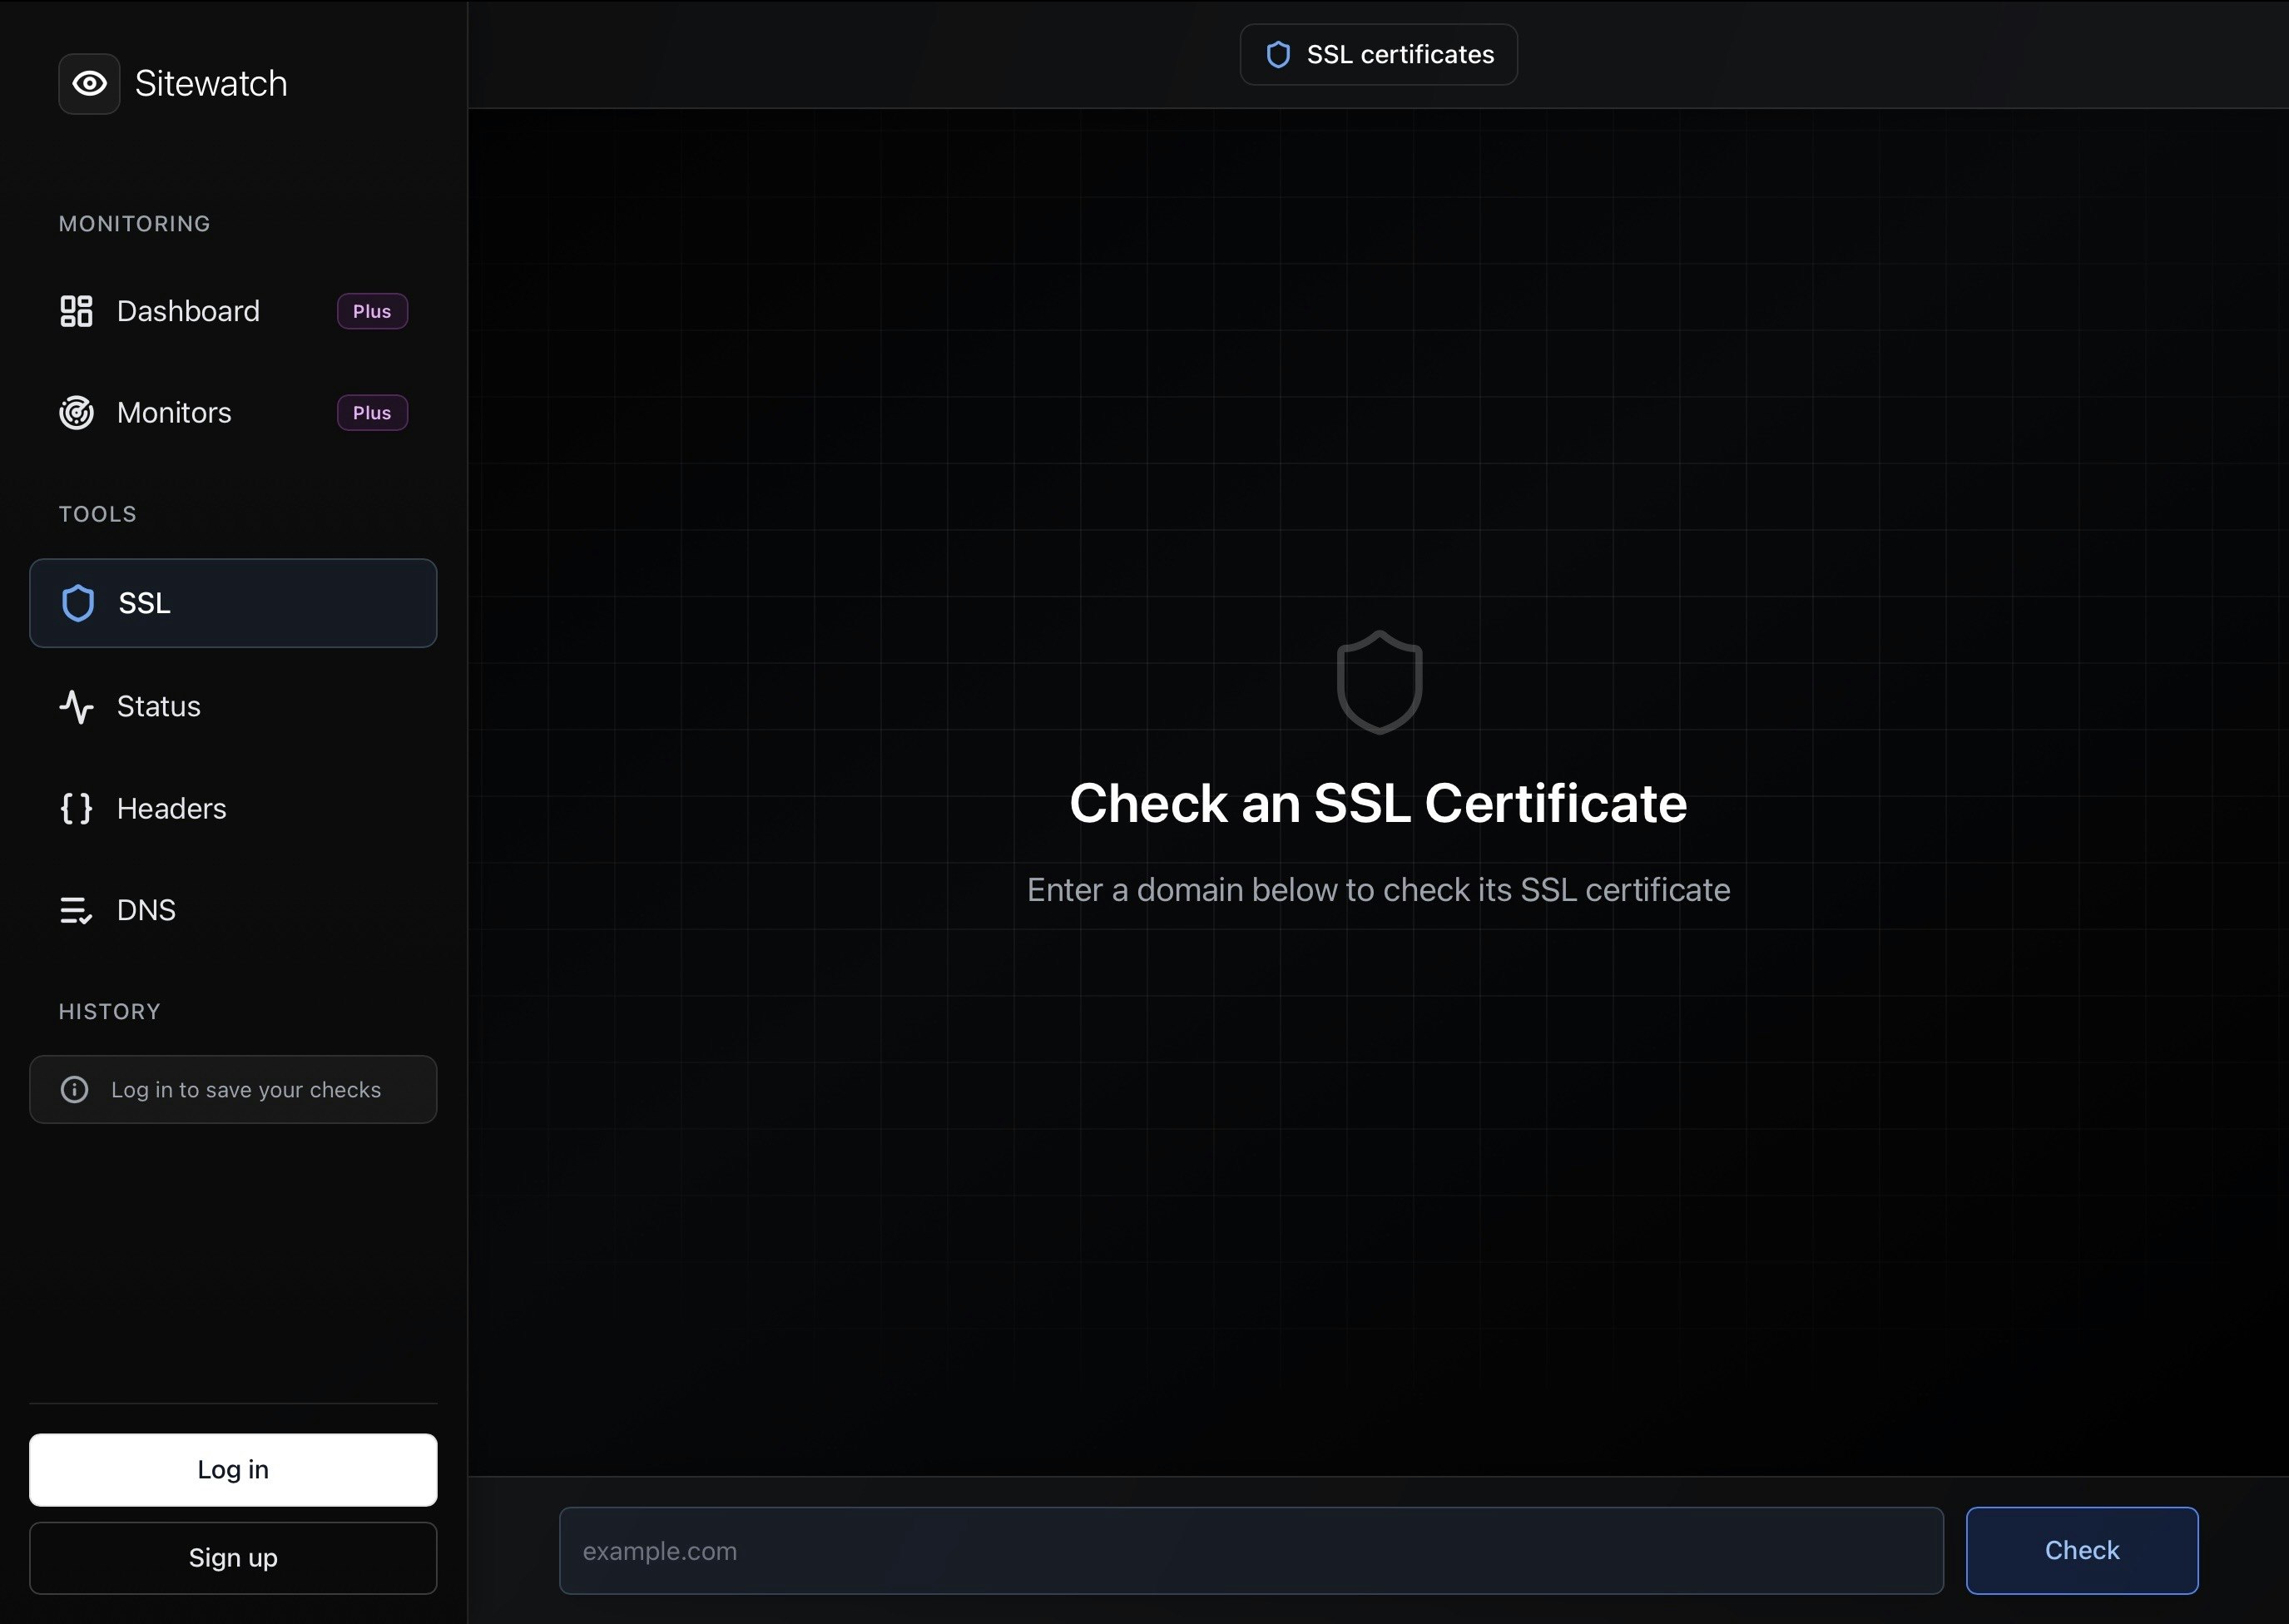Click the SSL shield icon in sidebar
This screenshot has width=2289, height=1624.
(78, 603)
